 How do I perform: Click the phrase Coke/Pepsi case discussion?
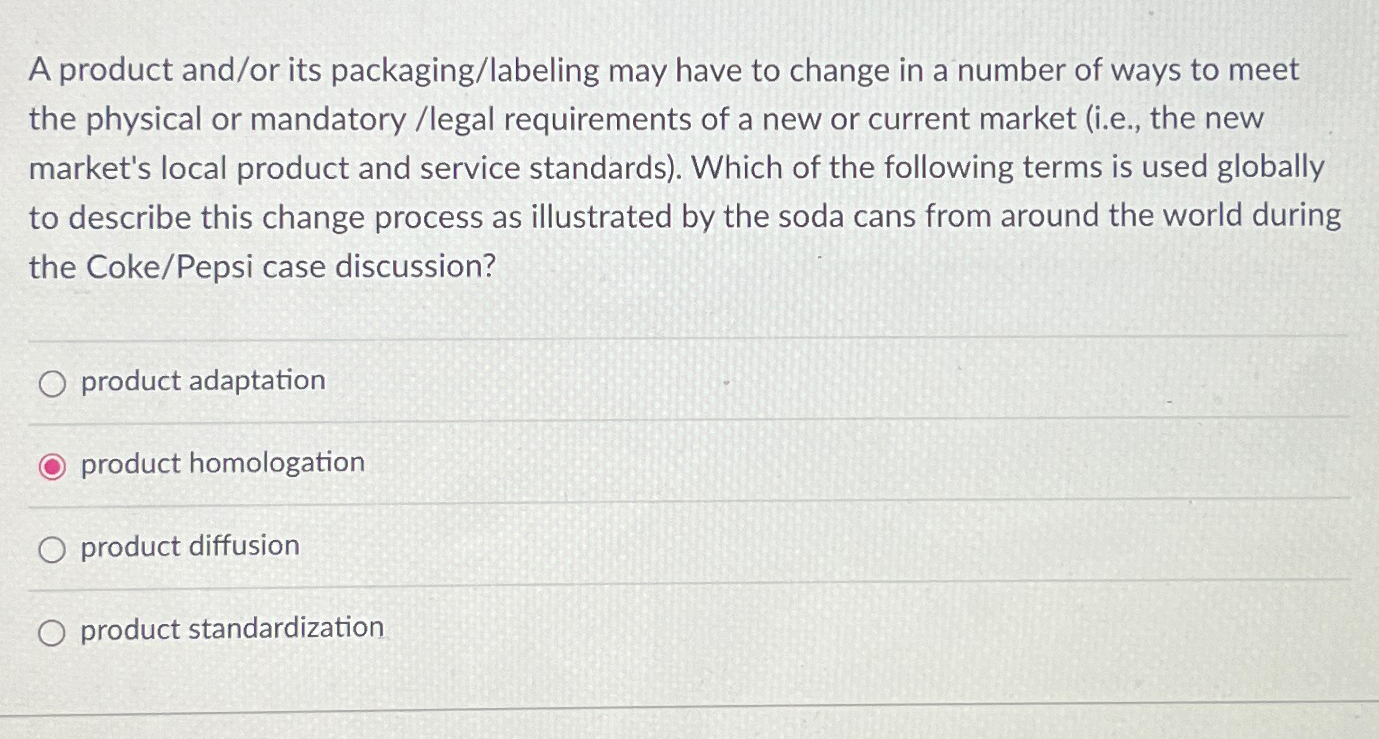(260, 267)
